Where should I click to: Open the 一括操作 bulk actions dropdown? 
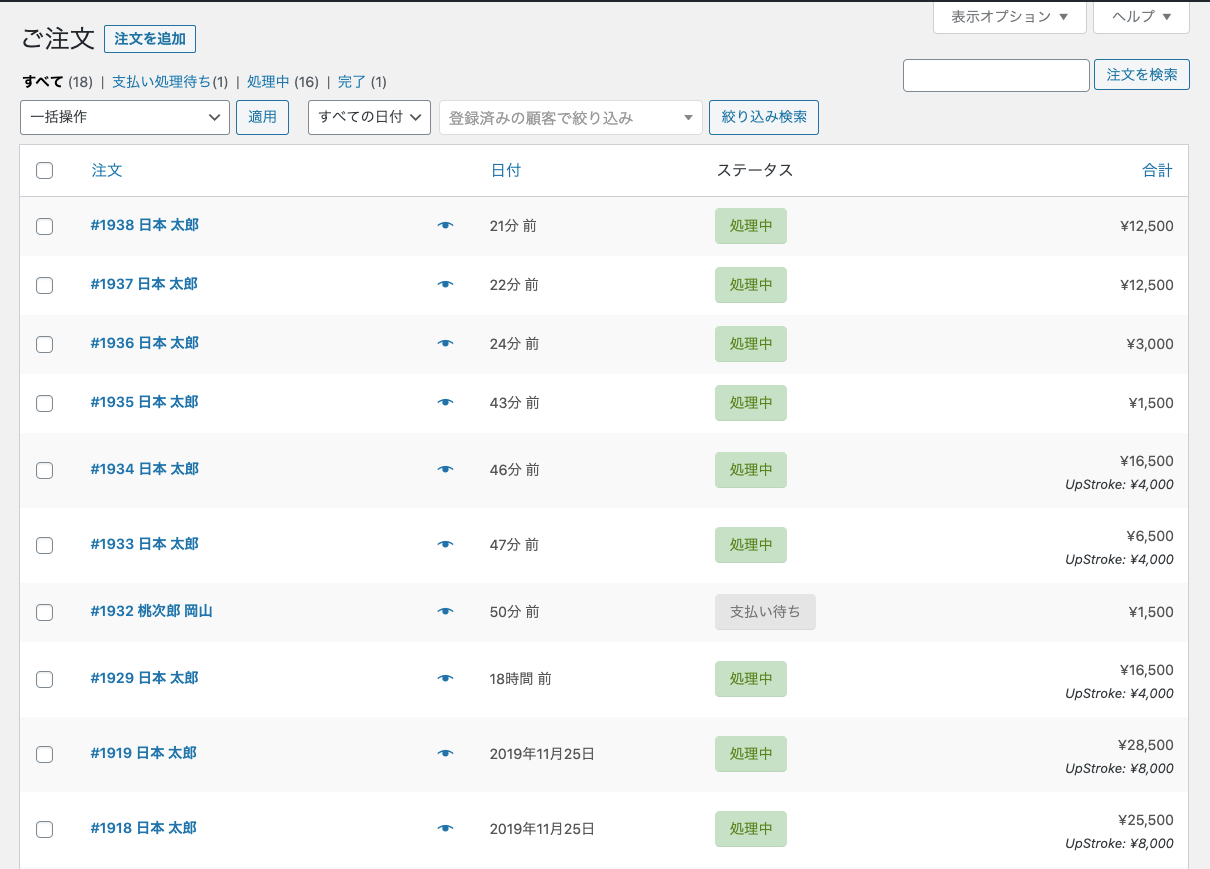point(125,117)
